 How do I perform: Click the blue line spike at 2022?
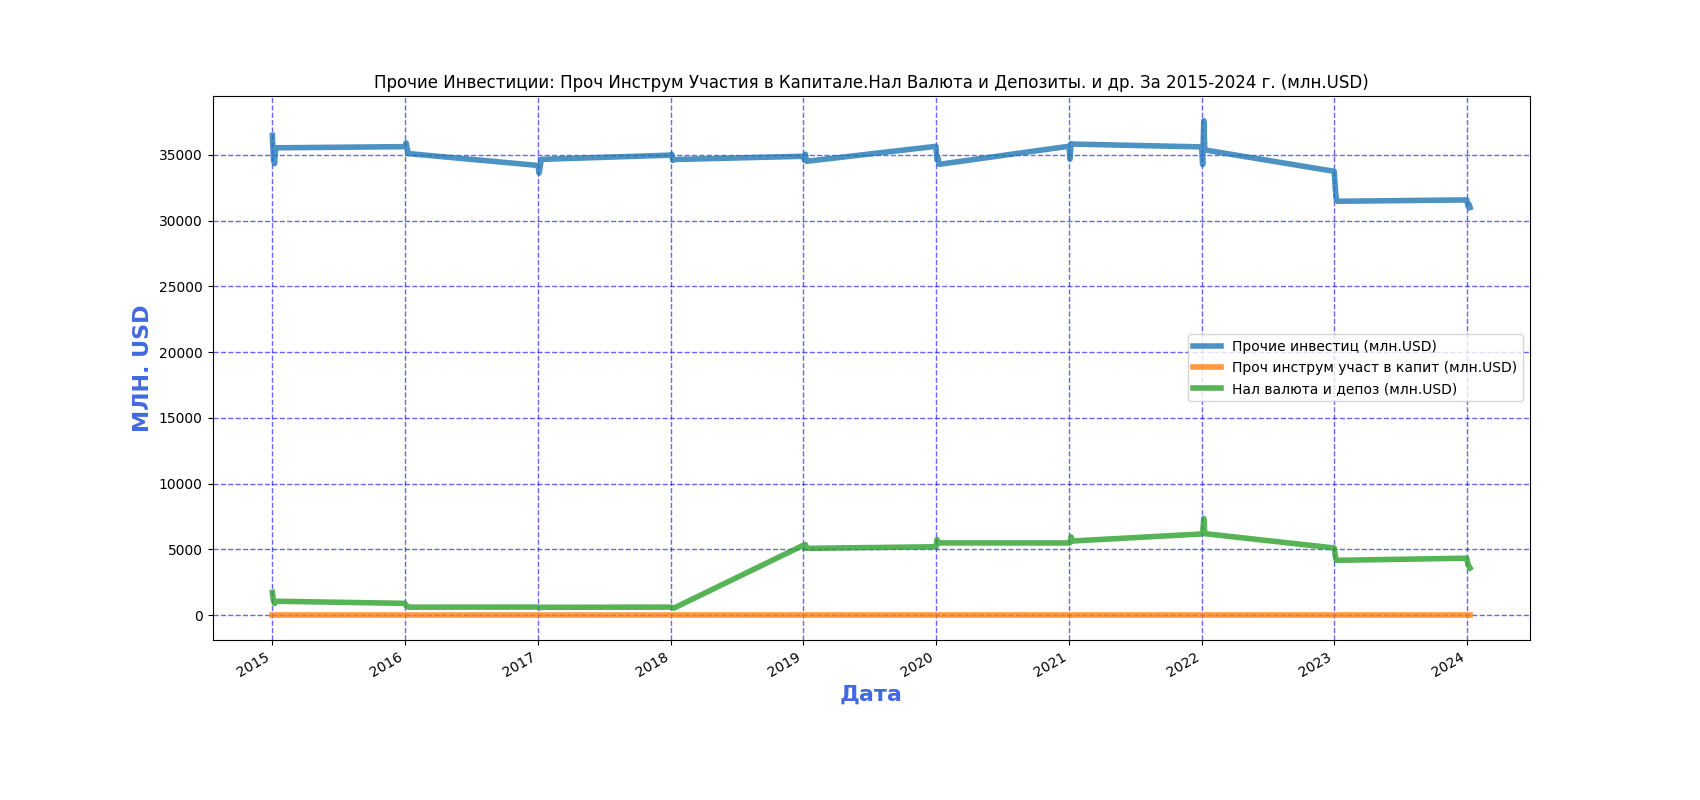(1203, 142)
